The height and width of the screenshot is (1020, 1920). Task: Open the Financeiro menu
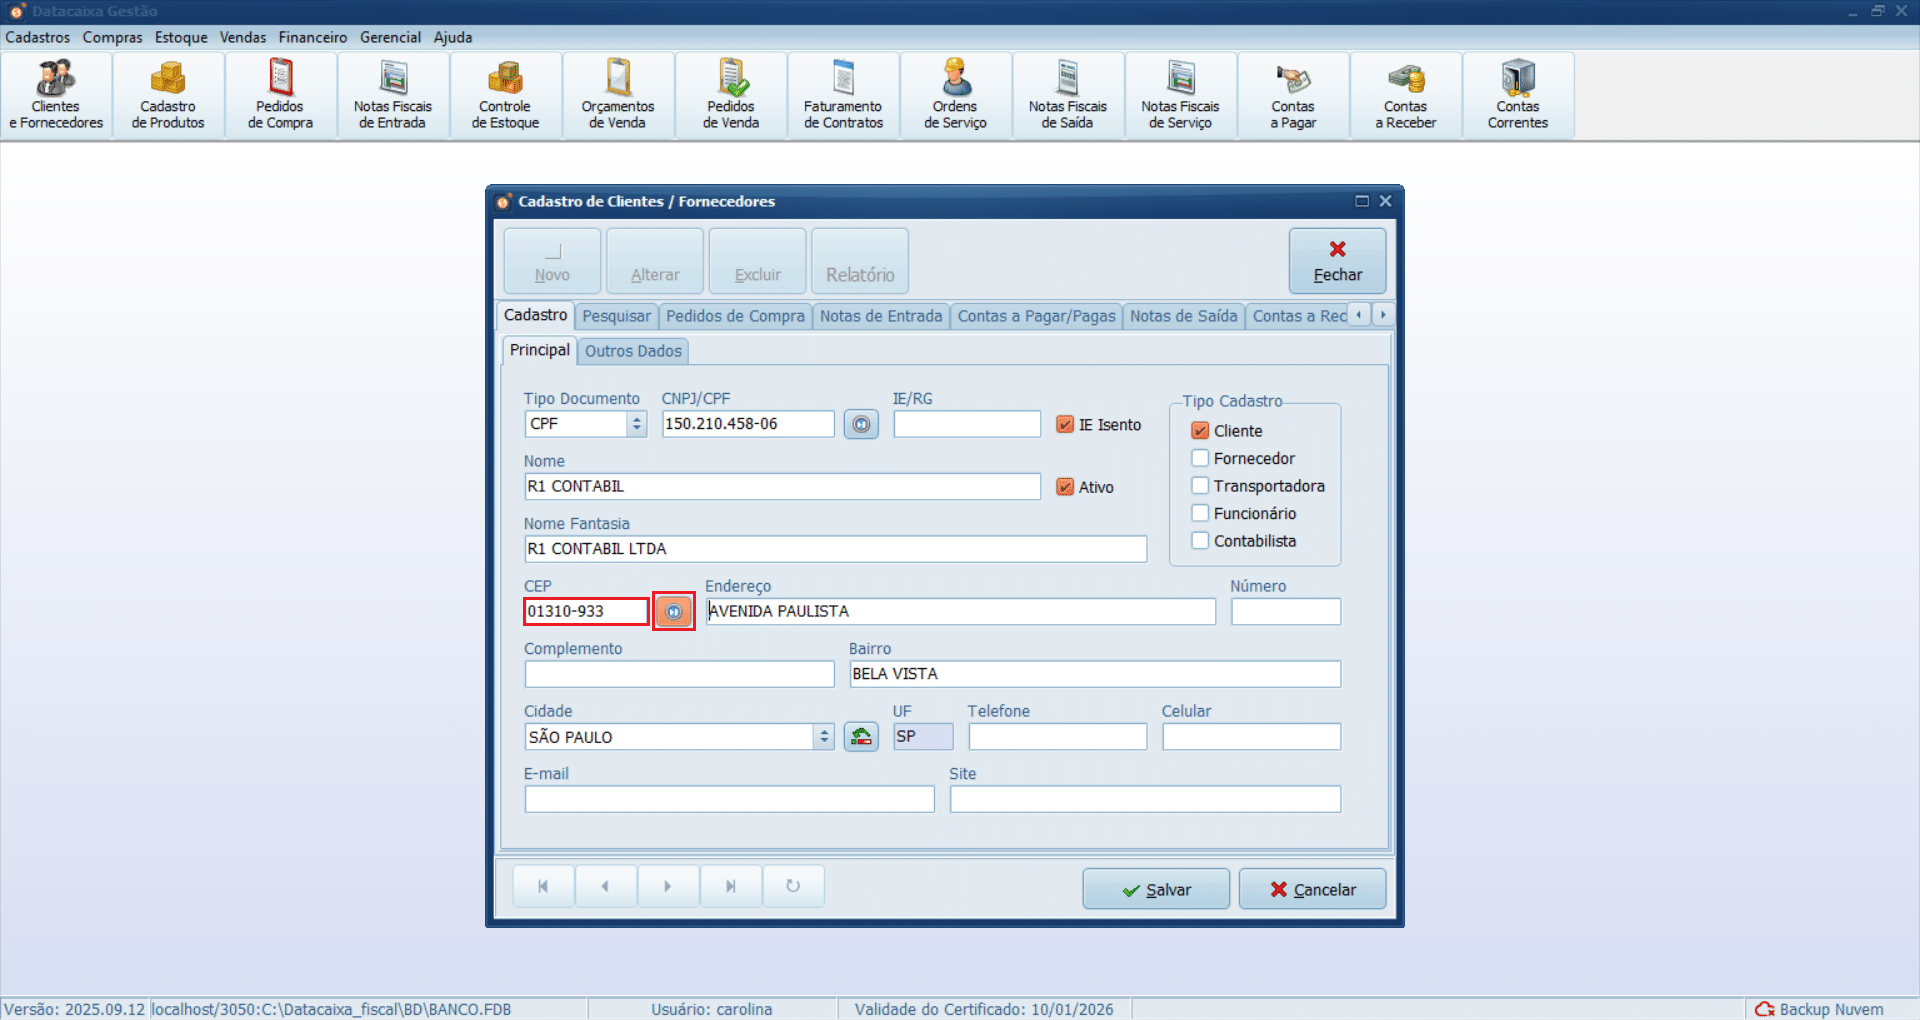(x=312, y=37)
